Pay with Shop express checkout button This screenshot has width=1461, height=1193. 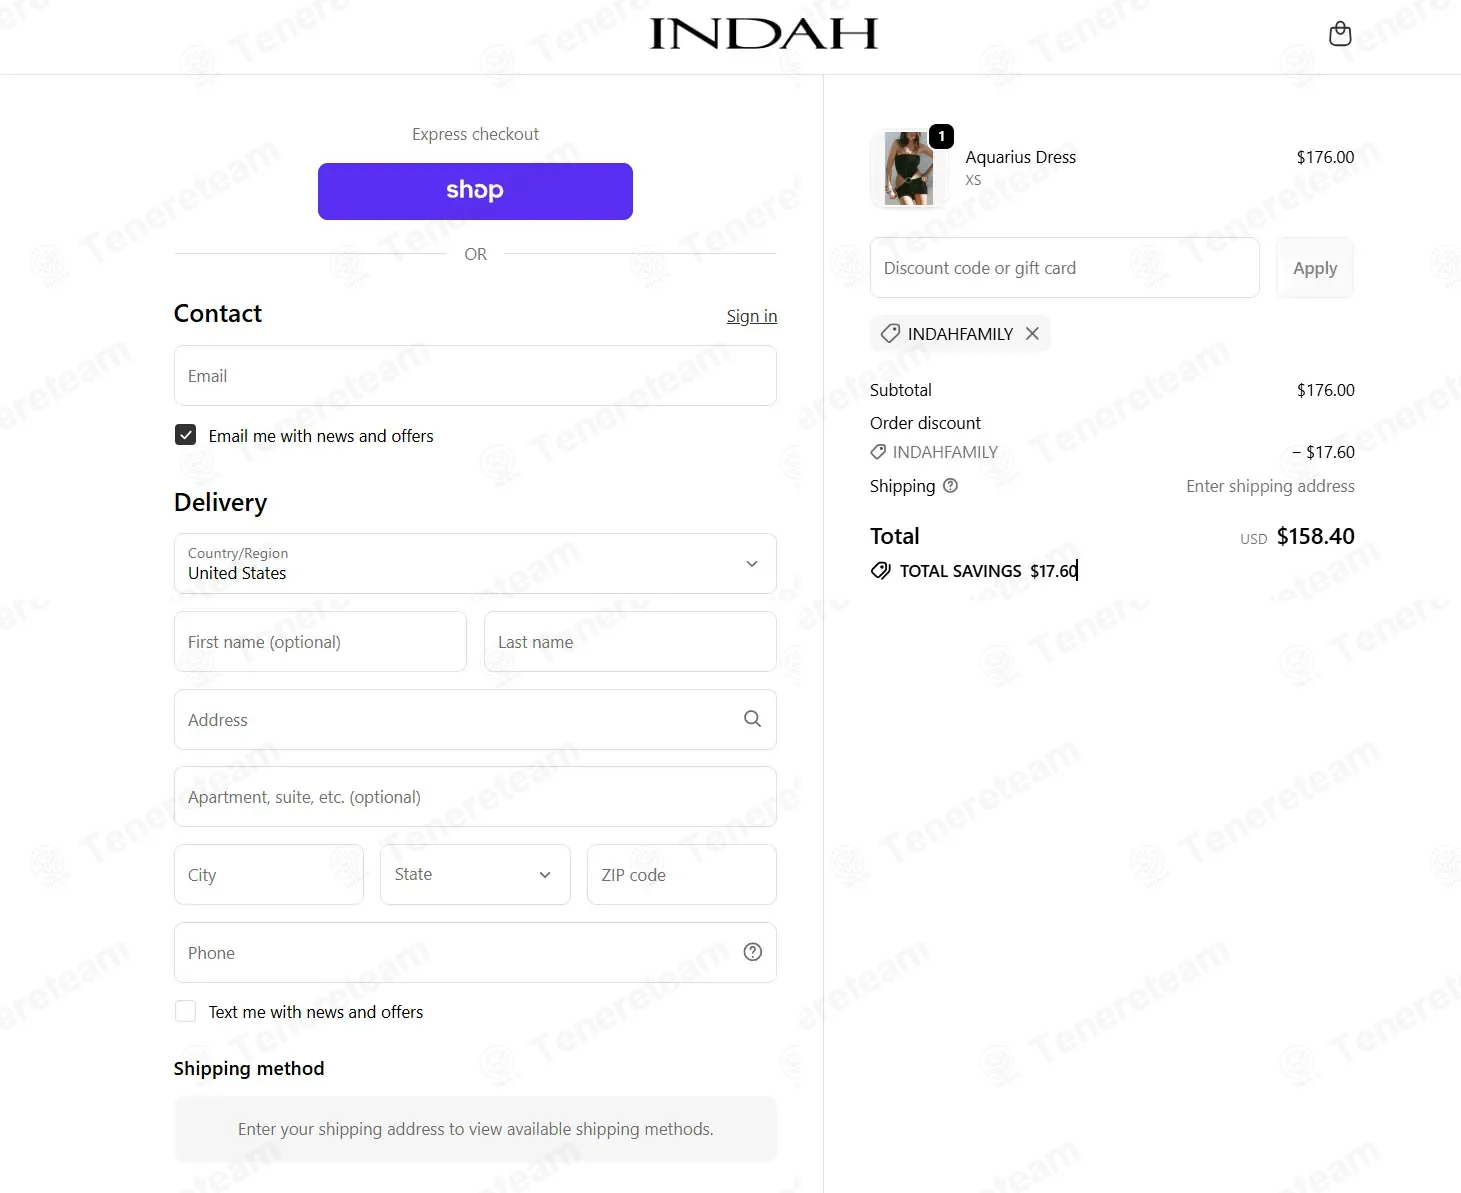pyautogui.click(x=475, y=191)
